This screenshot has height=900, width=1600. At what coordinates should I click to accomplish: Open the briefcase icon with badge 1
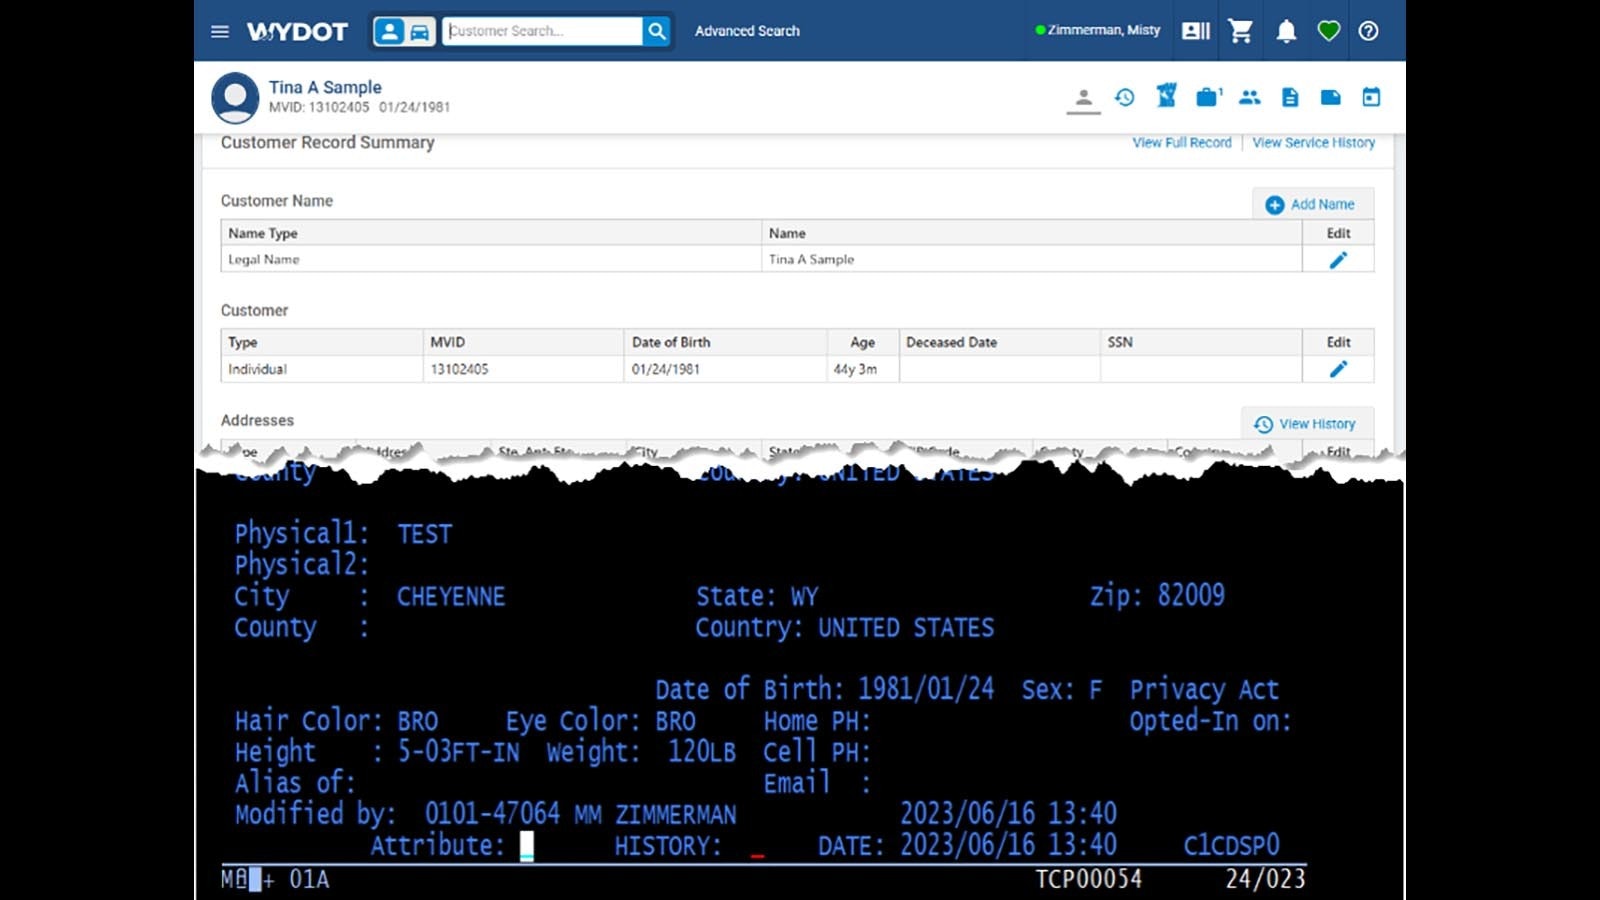(x=1208, y=97)
